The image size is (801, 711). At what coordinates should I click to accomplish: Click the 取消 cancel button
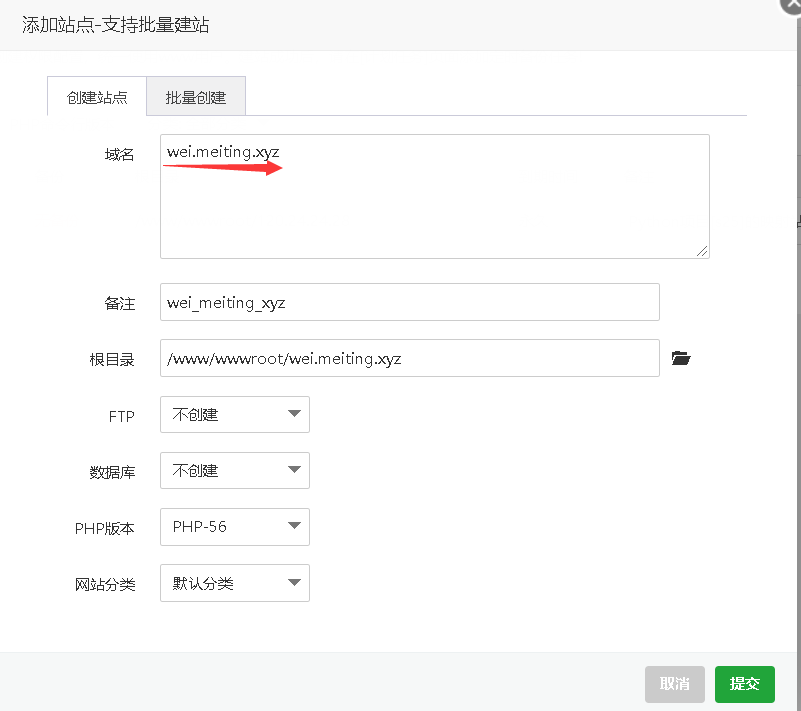674,684
